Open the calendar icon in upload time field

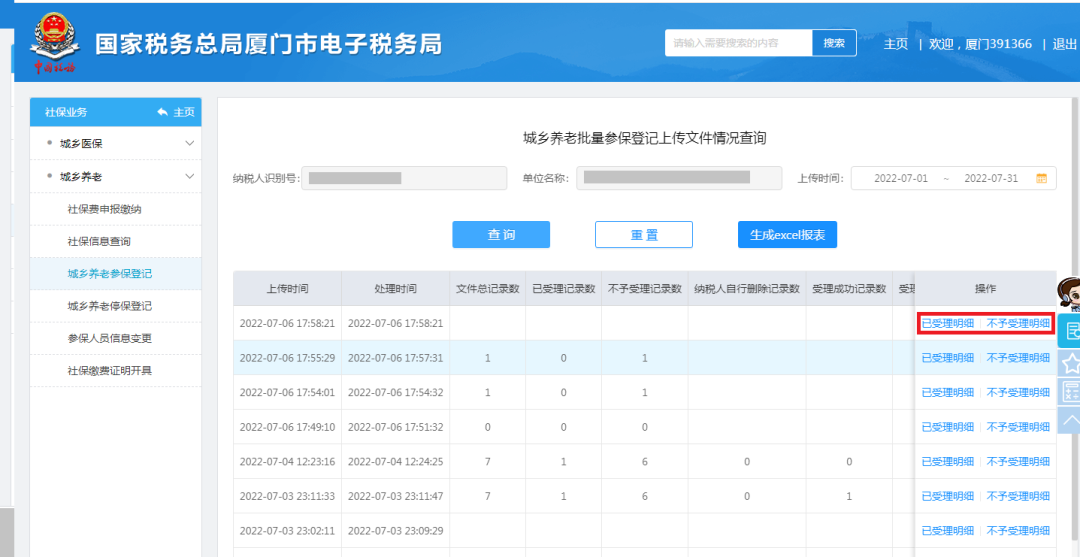point(1041,178)
